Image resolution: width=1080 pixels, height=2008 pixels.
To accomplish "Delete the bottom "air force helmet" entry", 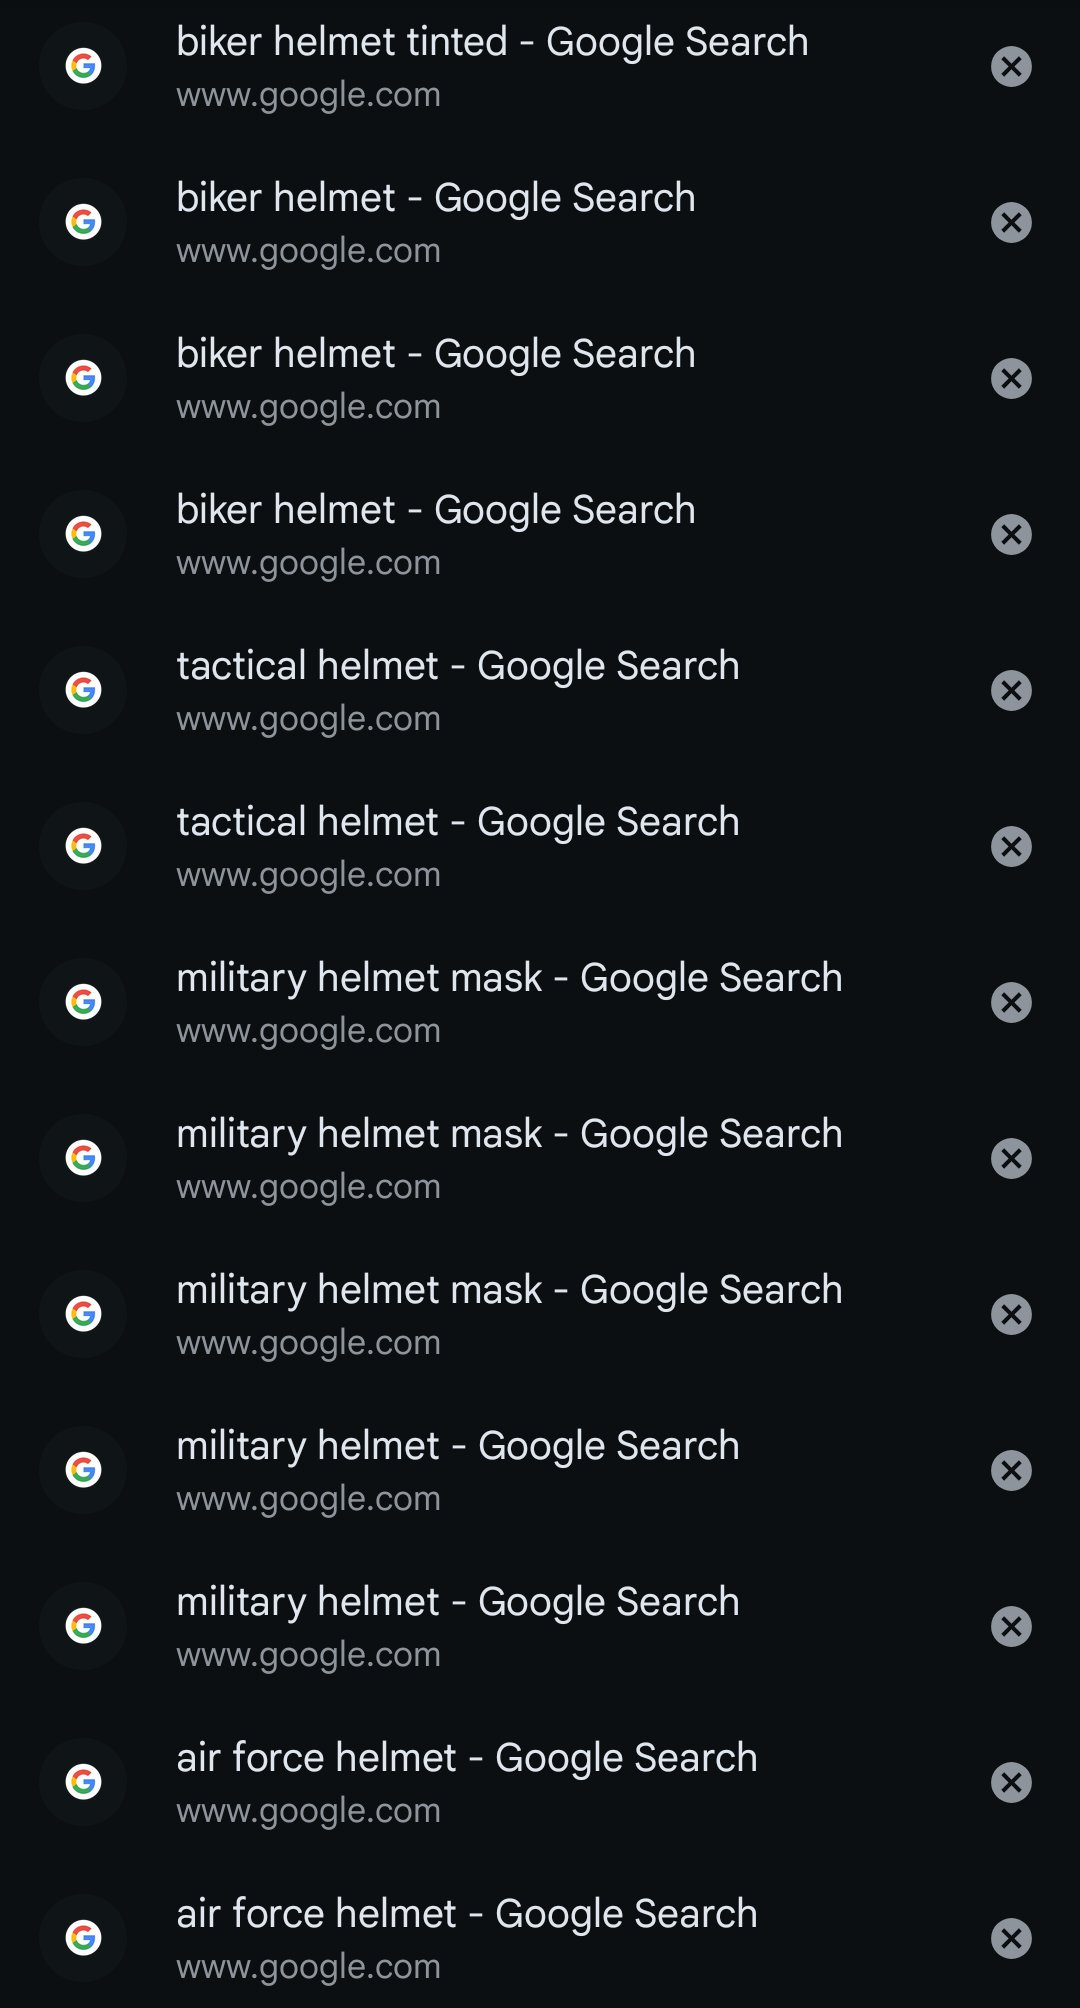I will (x=1011, y=1939).
